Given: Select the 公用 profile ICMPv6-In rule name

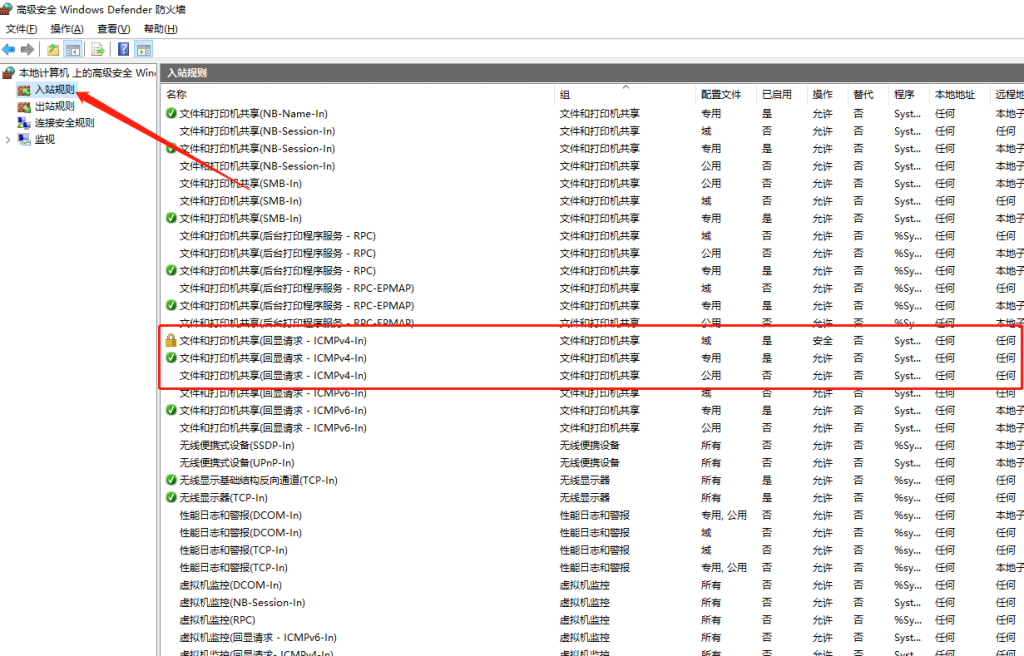Looking at the screenshot, I should click(x=273, y=428).
